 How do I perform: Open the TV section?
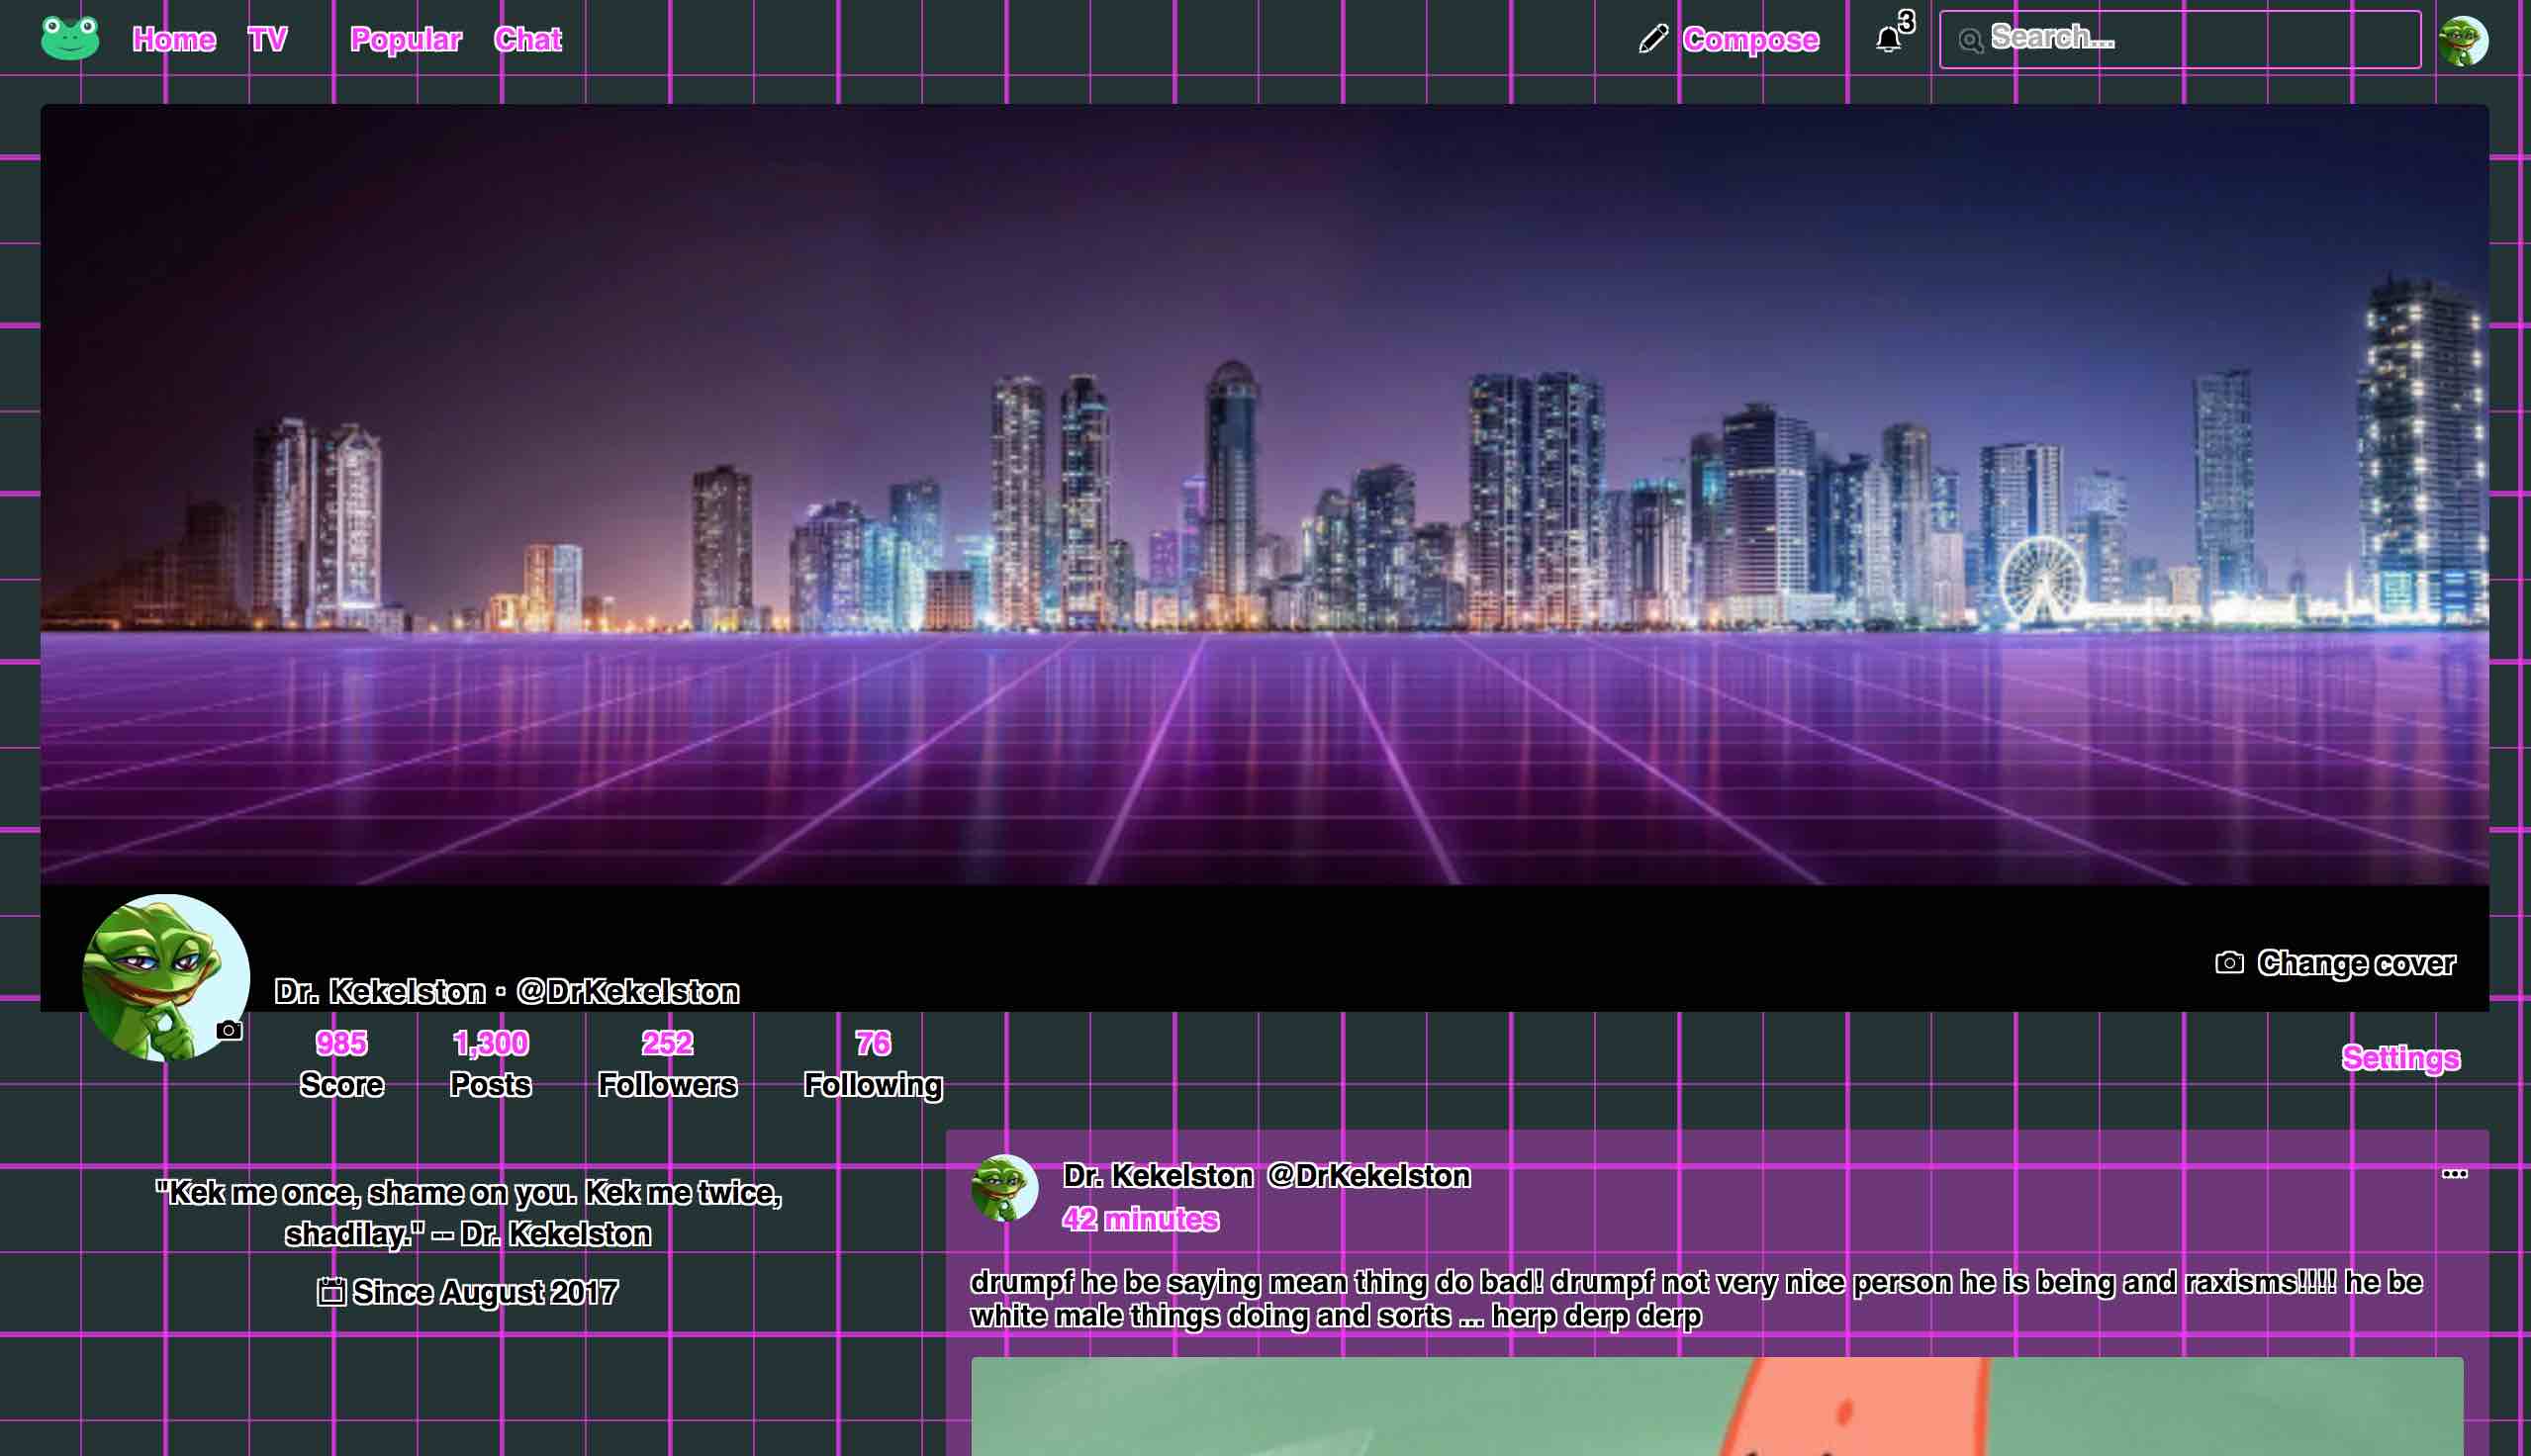267,39
